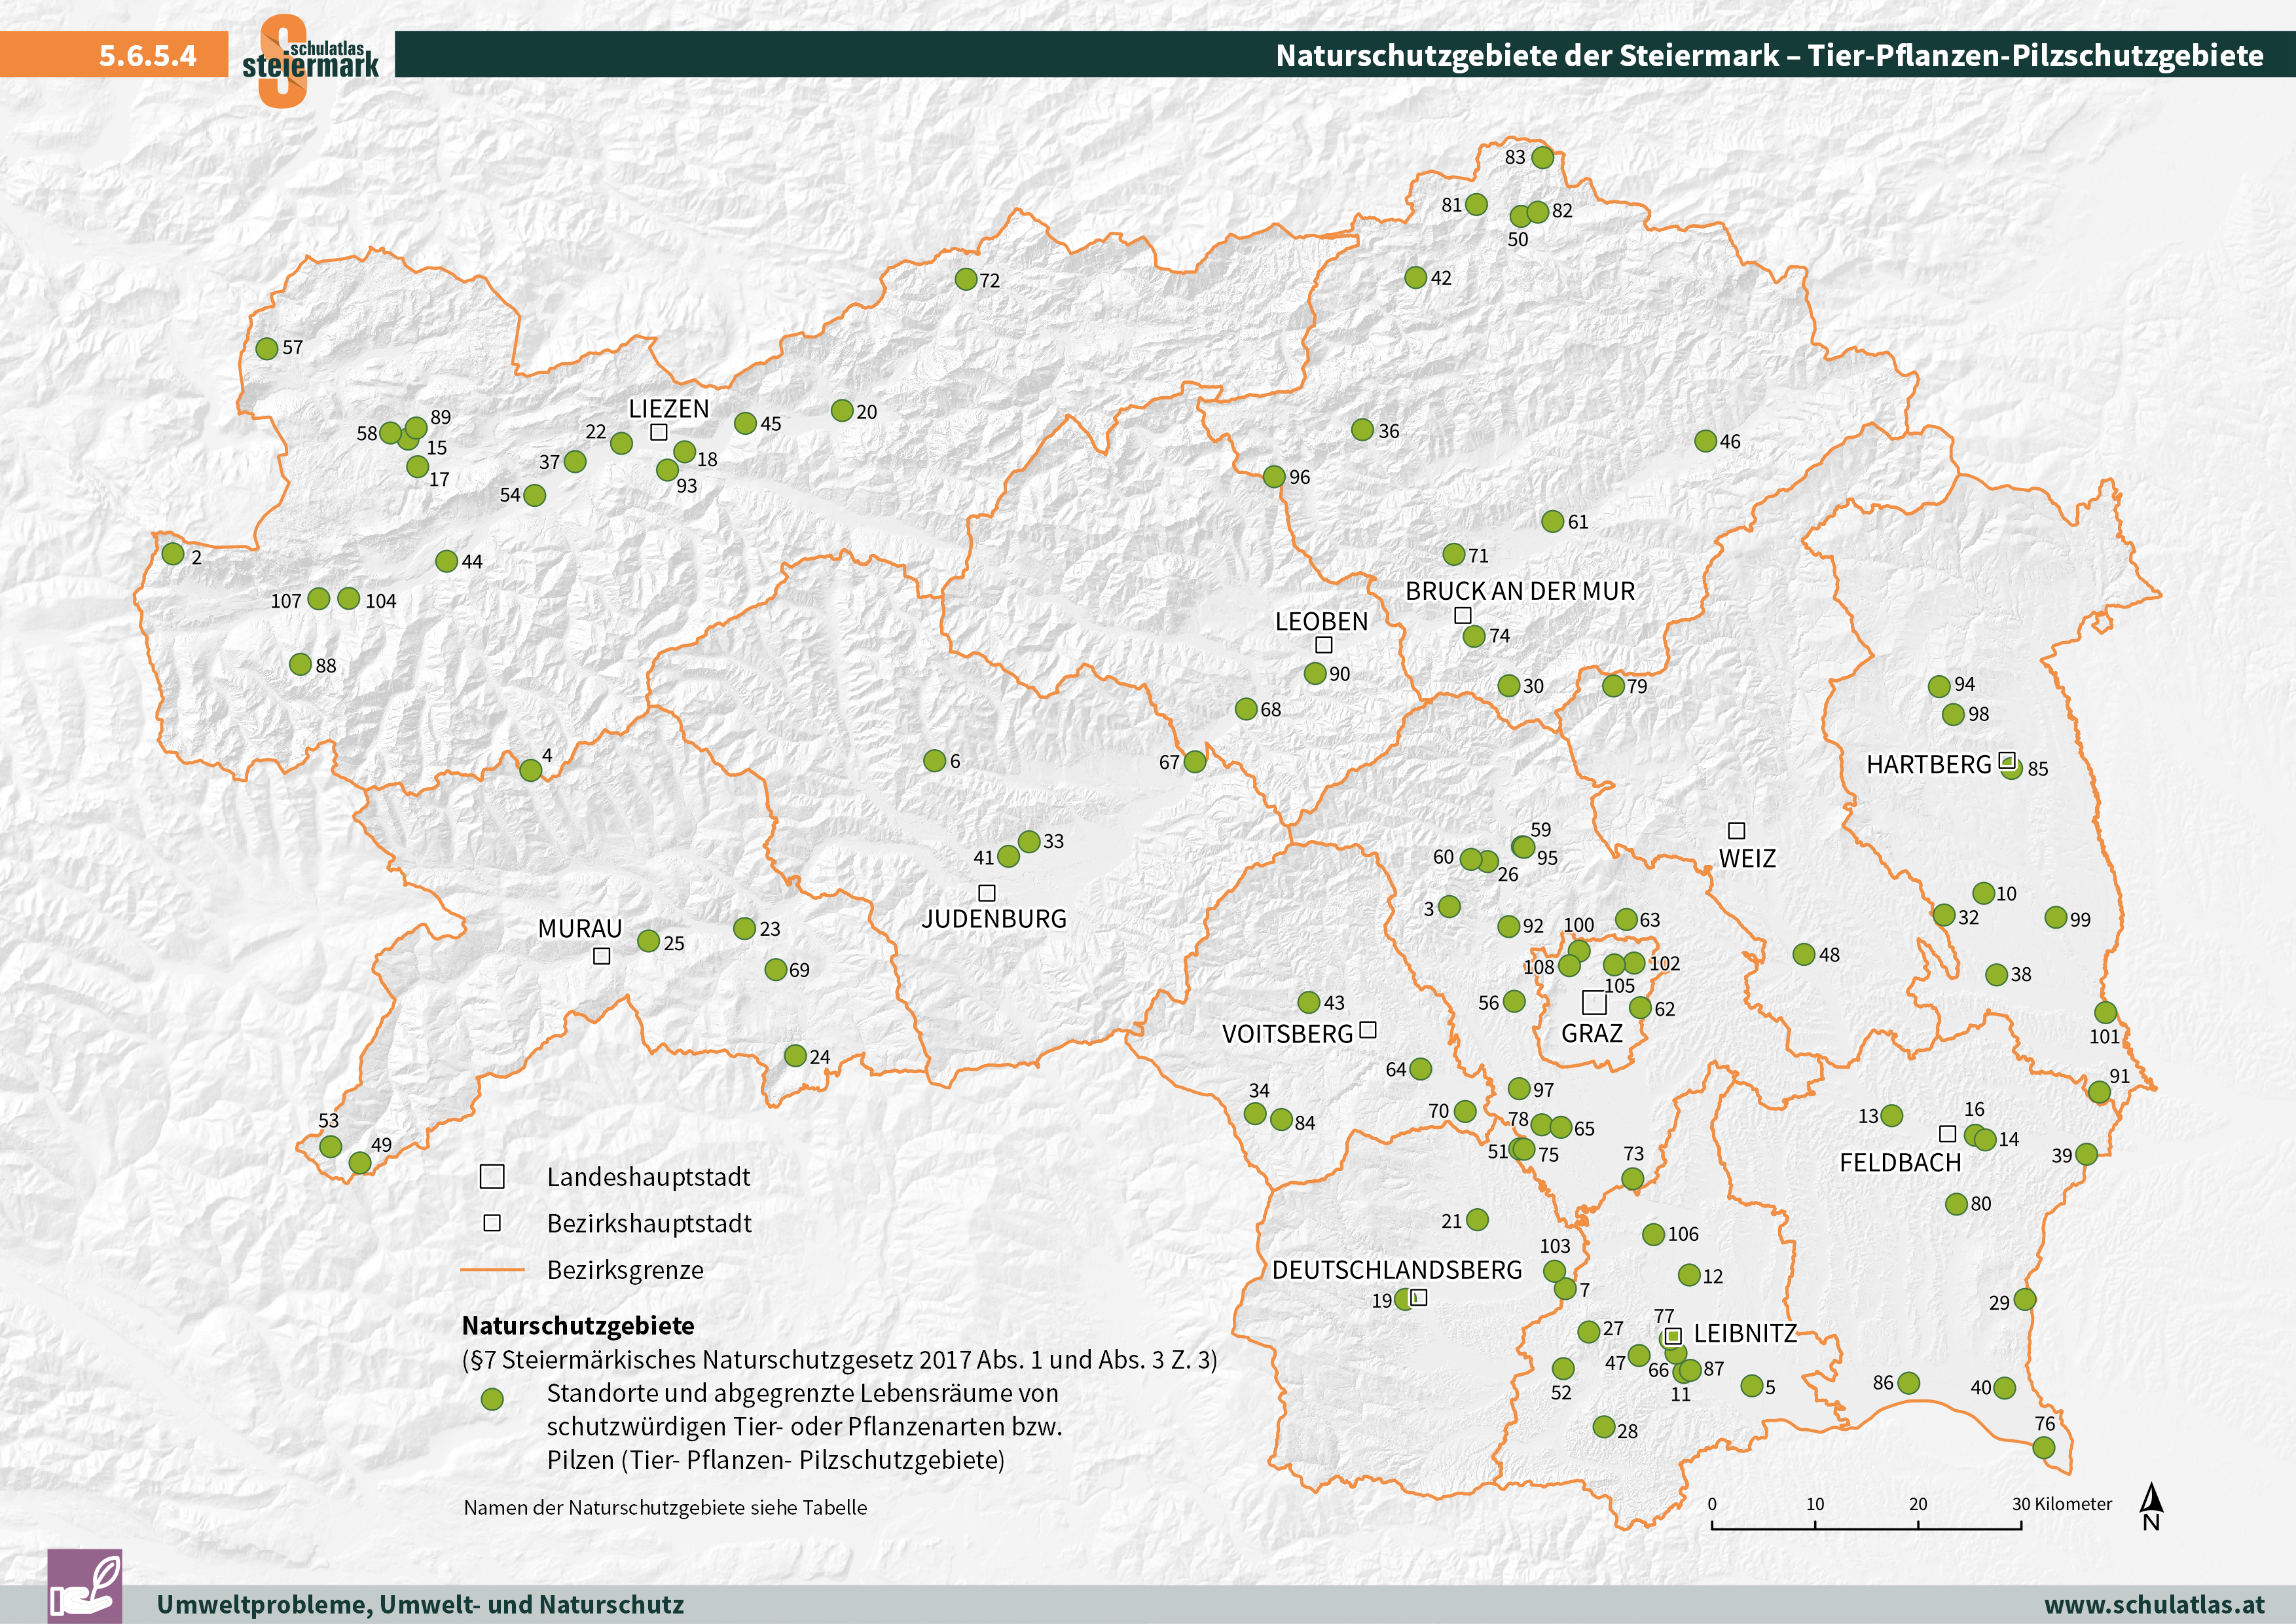Click the orange 5.6.5.4 section number
The height and width of the screenshot is (1624, 2296).
coord(148,55)
